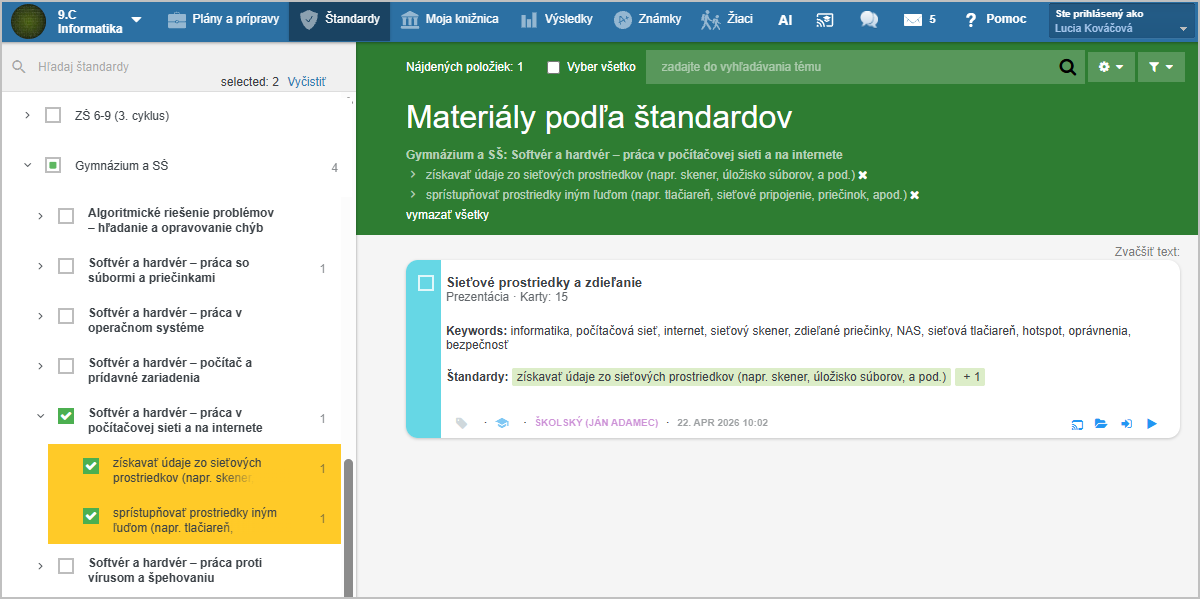Open the filter funnel dropdown
This screenshot has width=1200, height=599.
click(1160, 67)
